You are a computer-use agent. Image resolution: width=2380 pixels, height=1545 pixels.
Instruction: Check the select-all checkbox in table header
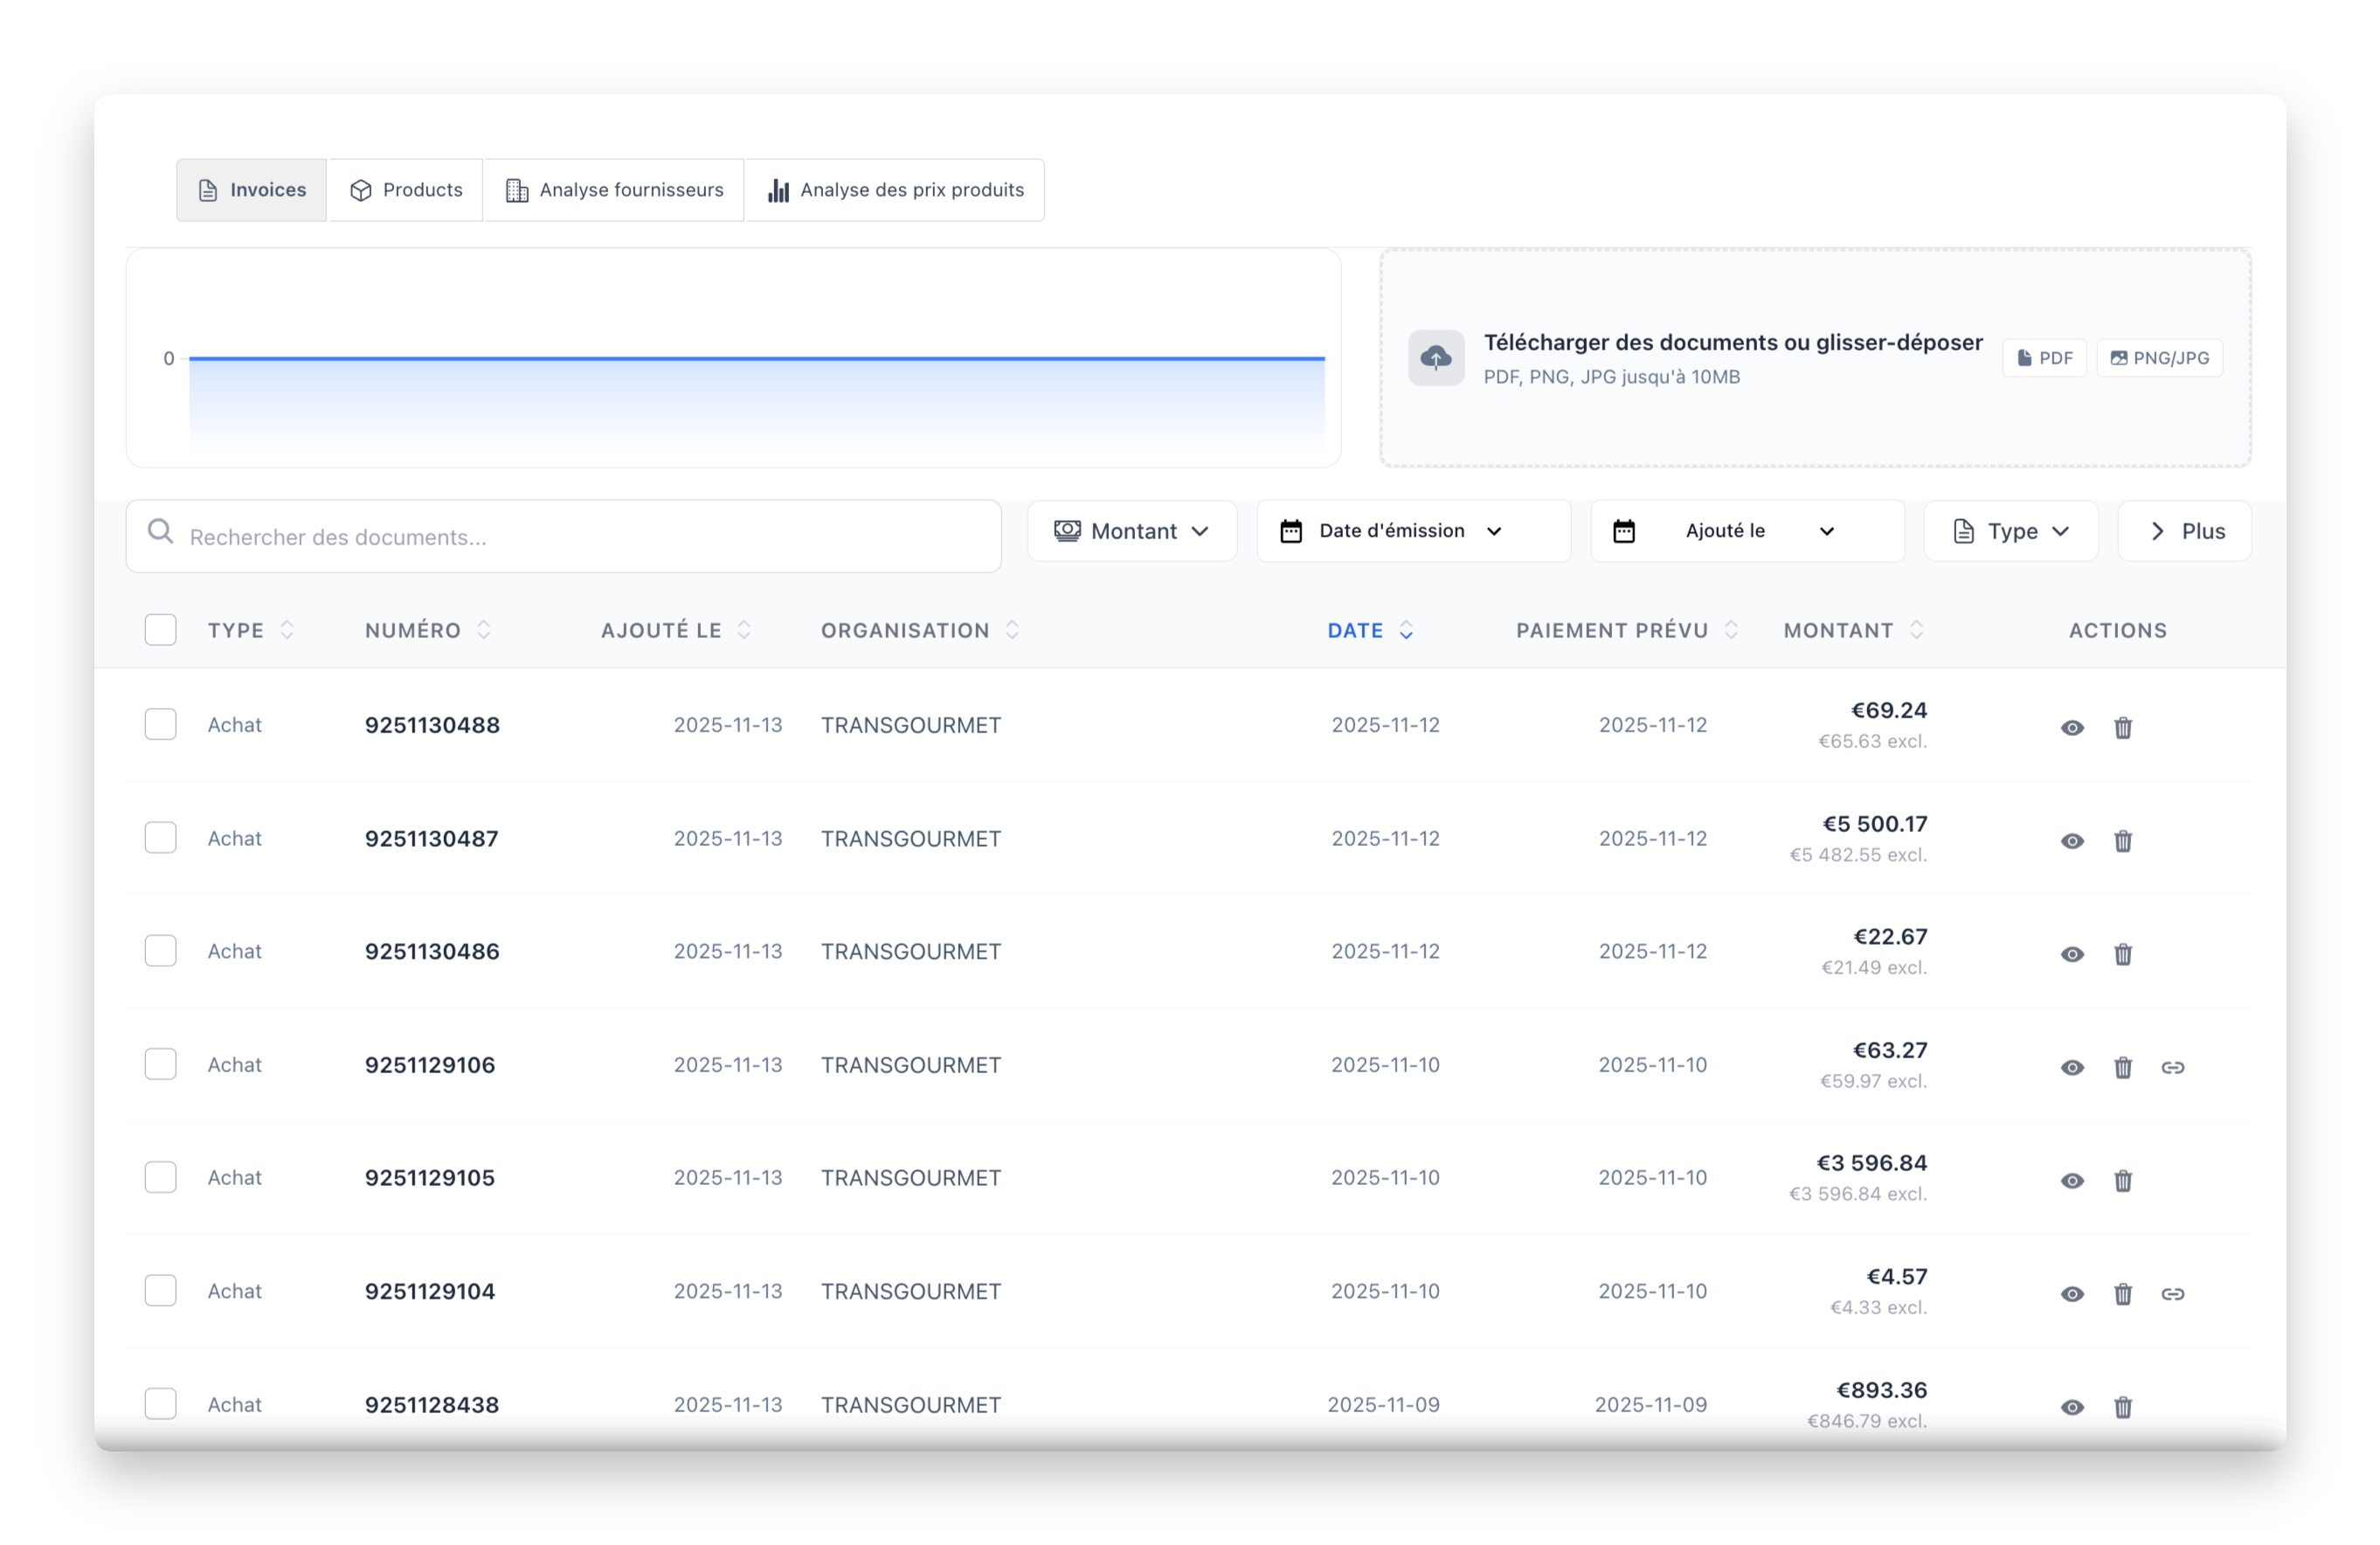pyautogui.click(x=160, y=629)
